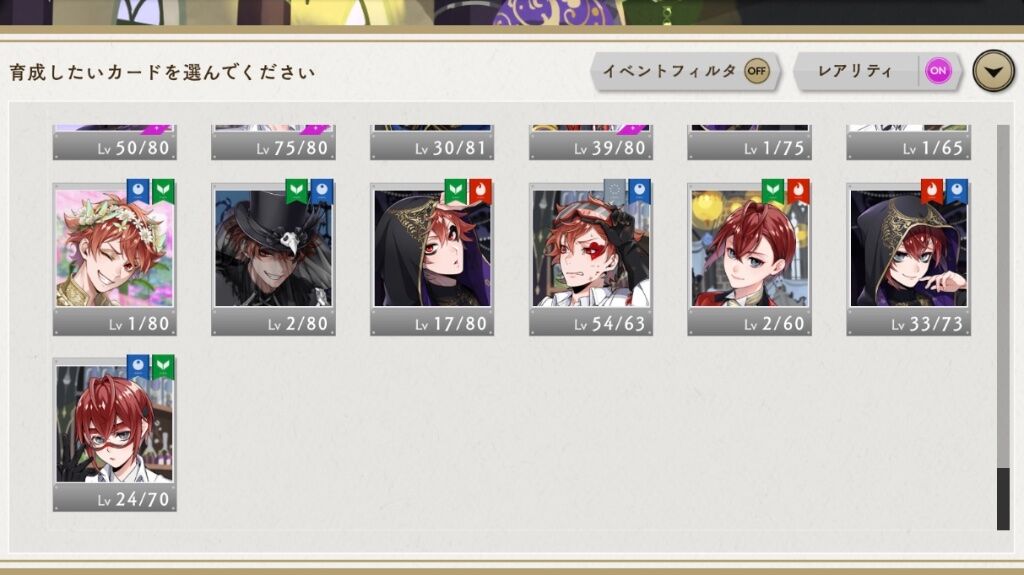
Task: Toggle the レアリティ ON switch
Action: click(938, 71)
